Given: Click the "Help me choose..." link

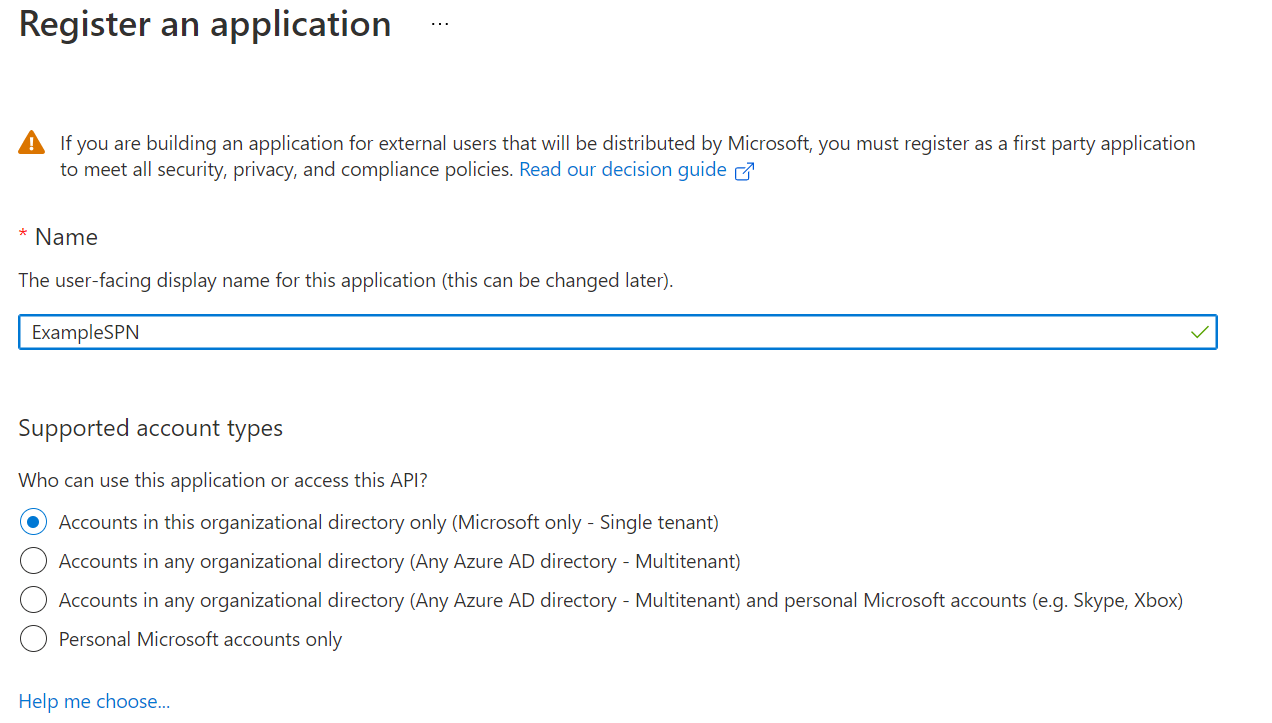Looking at the screenshot, I should point(94,701).
